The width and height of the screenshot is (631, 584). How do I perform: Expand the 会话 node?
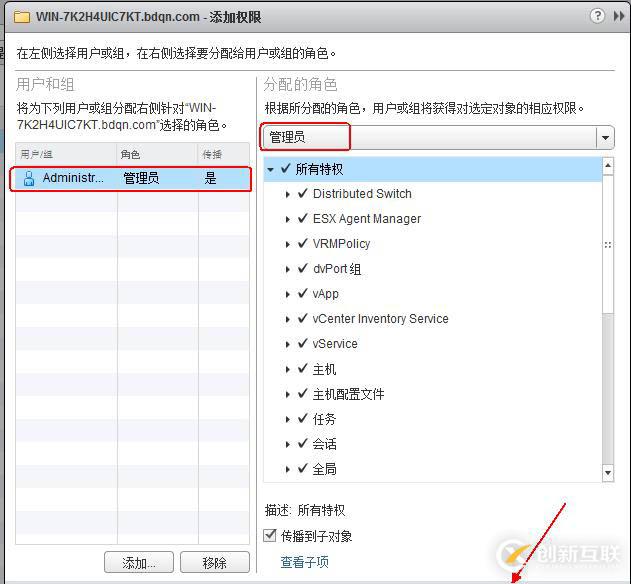coord(287,444)
